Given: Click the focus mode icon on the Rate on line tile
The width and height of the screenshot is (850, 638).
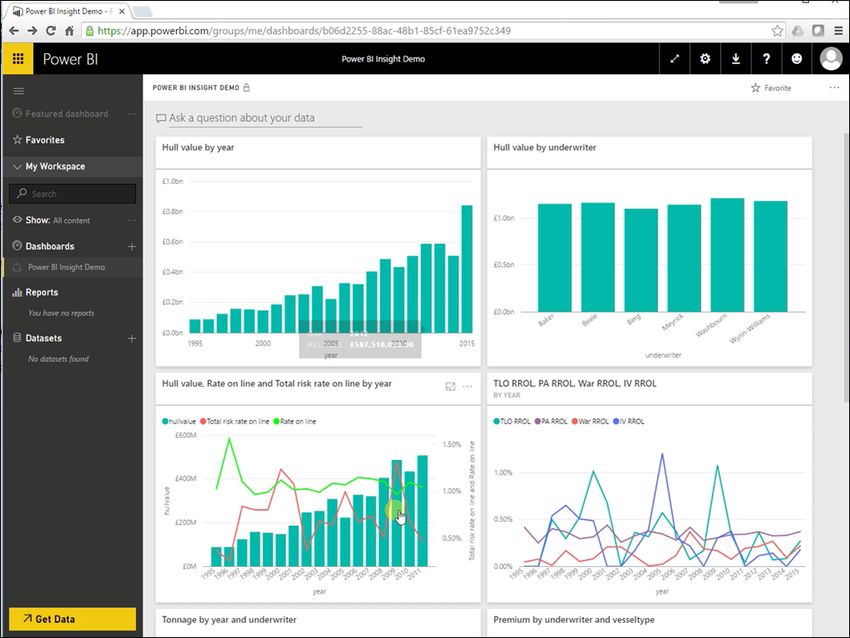Looking at the screenshot, I should coord(450,386).
